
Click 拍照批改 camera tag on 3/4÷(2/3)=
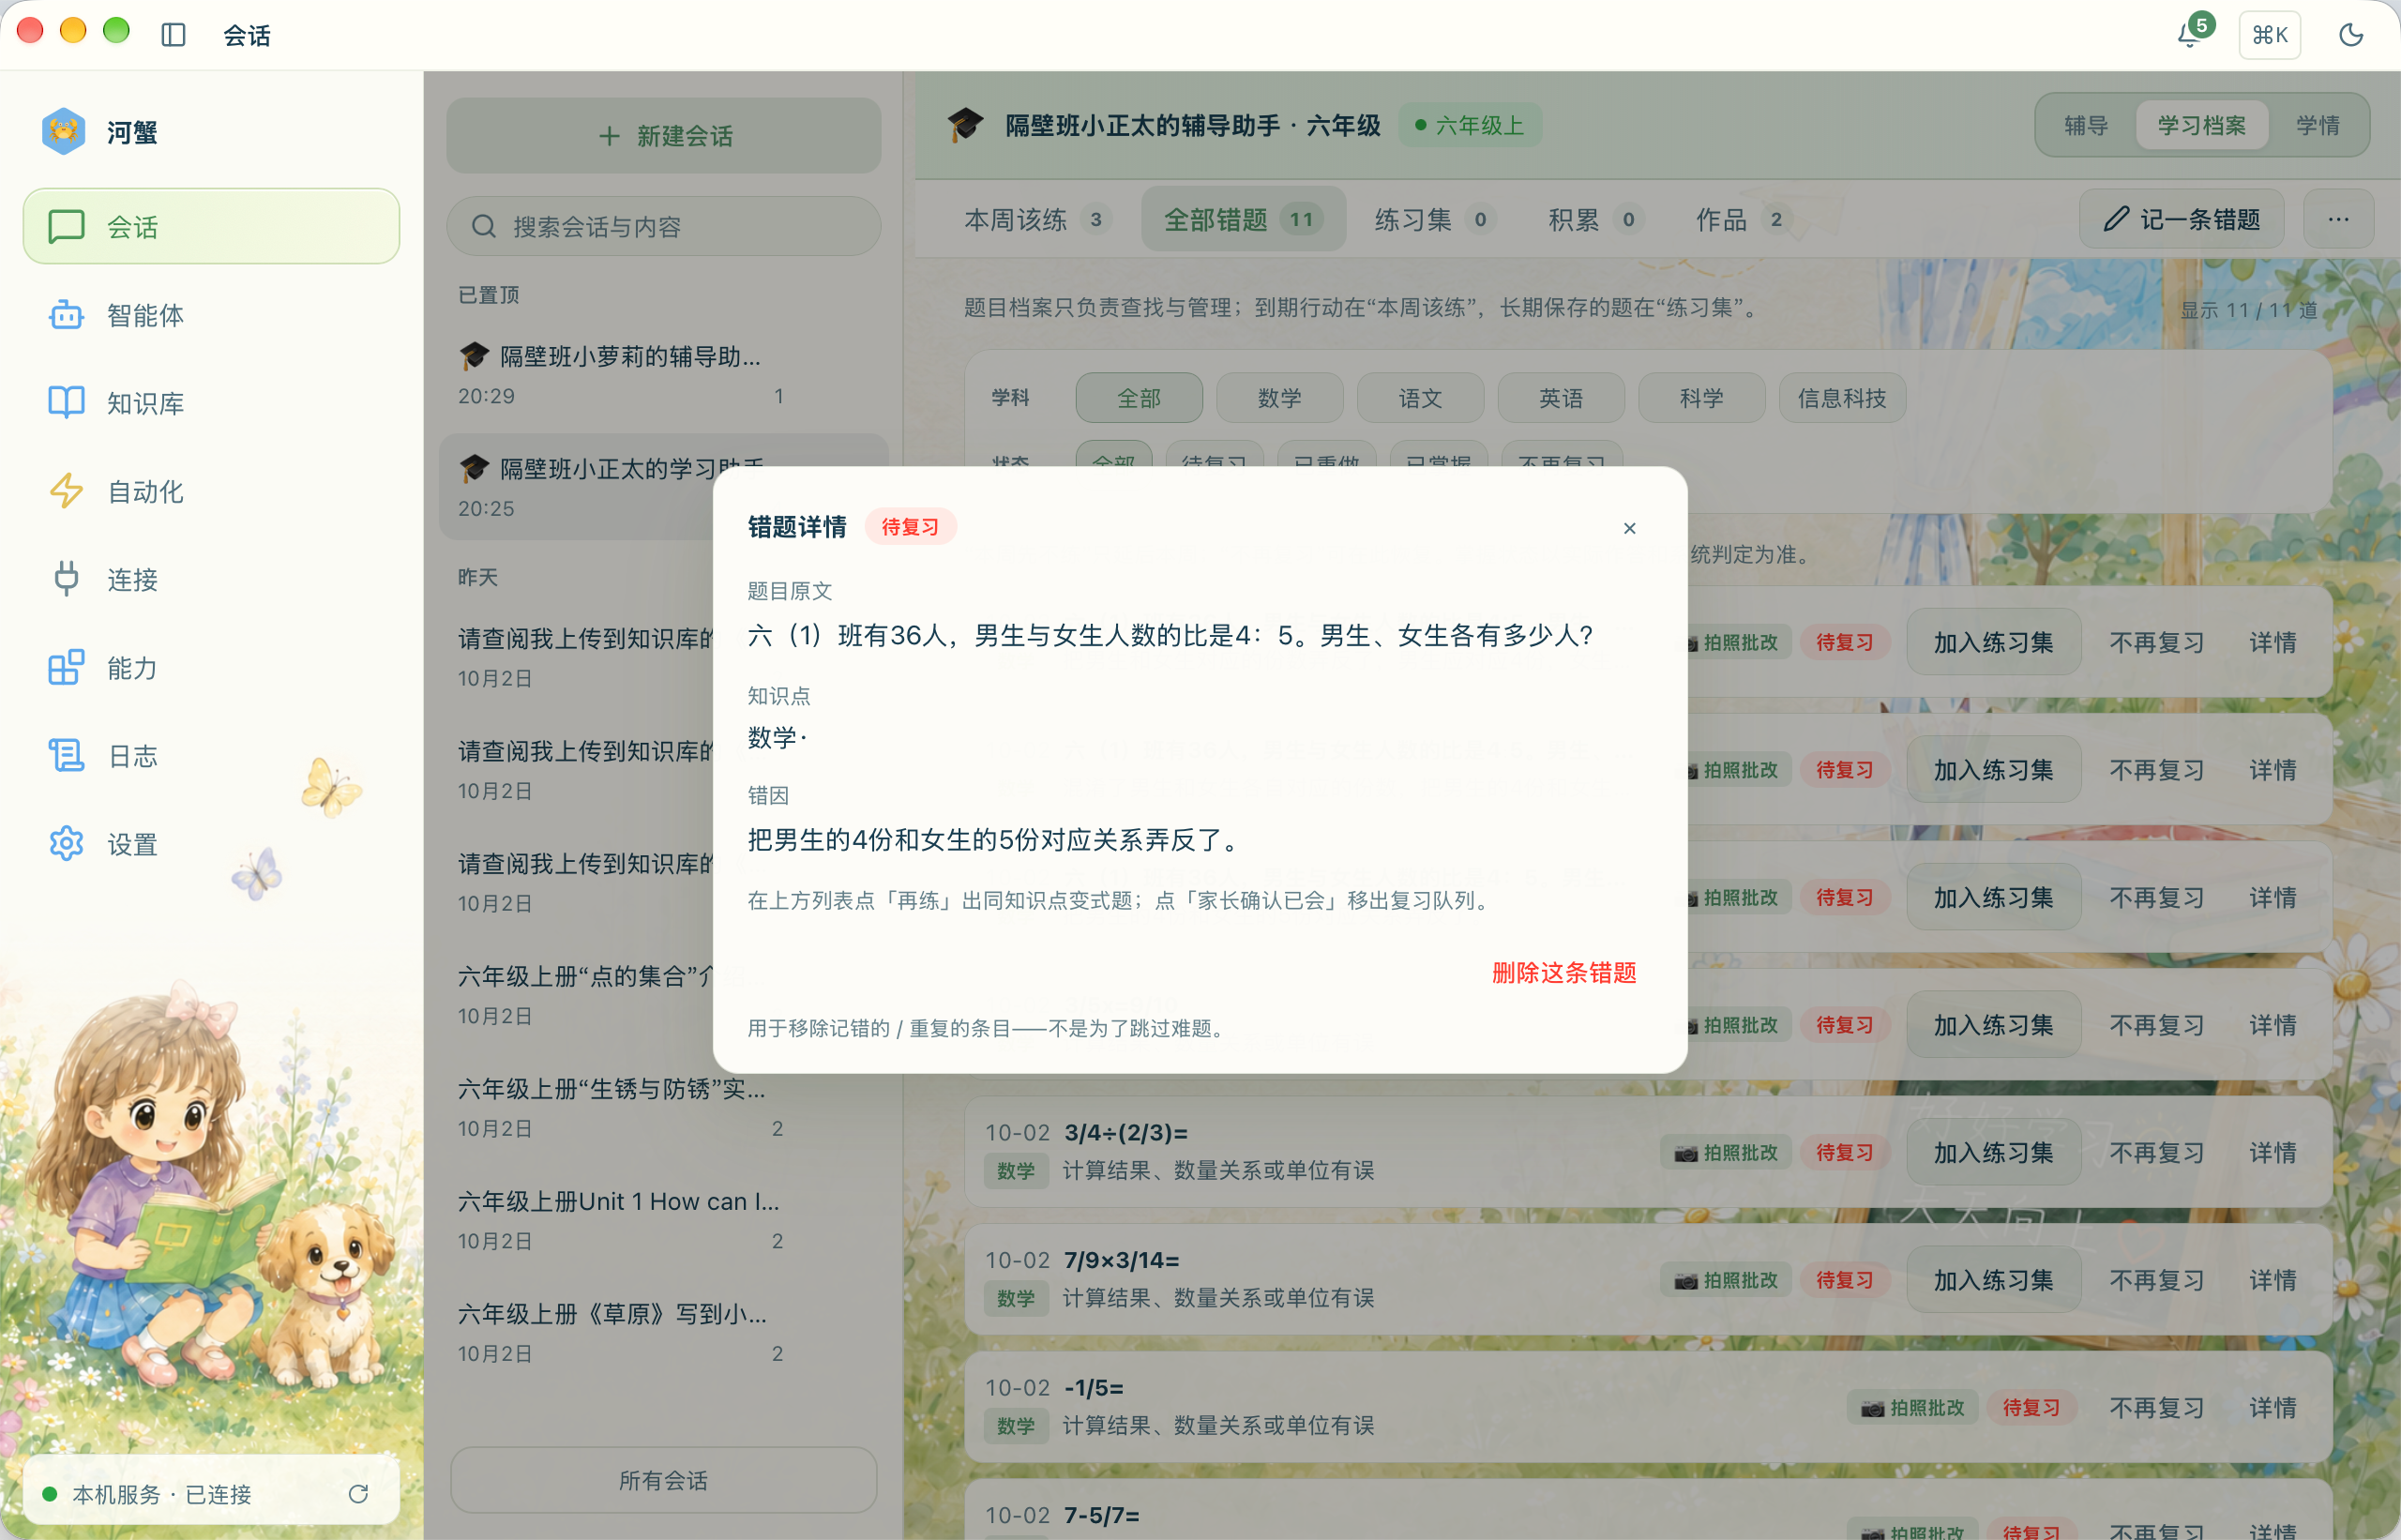click(x=1725, y=1152)
